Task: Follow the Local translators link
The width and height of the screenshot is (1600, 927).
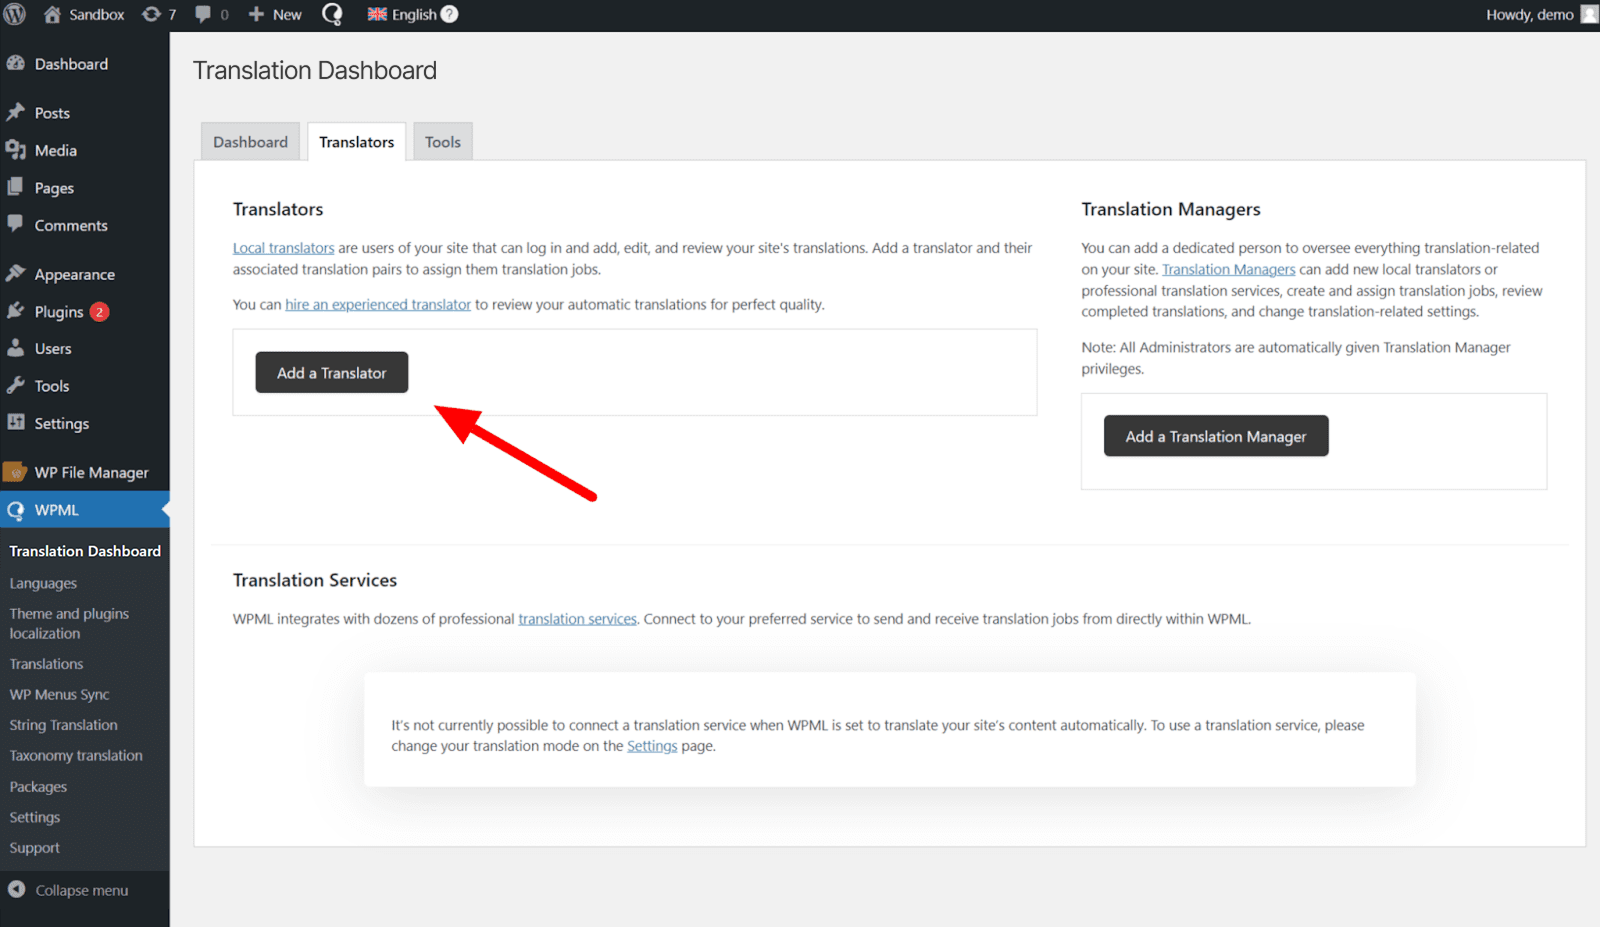Action: [284, 248]
